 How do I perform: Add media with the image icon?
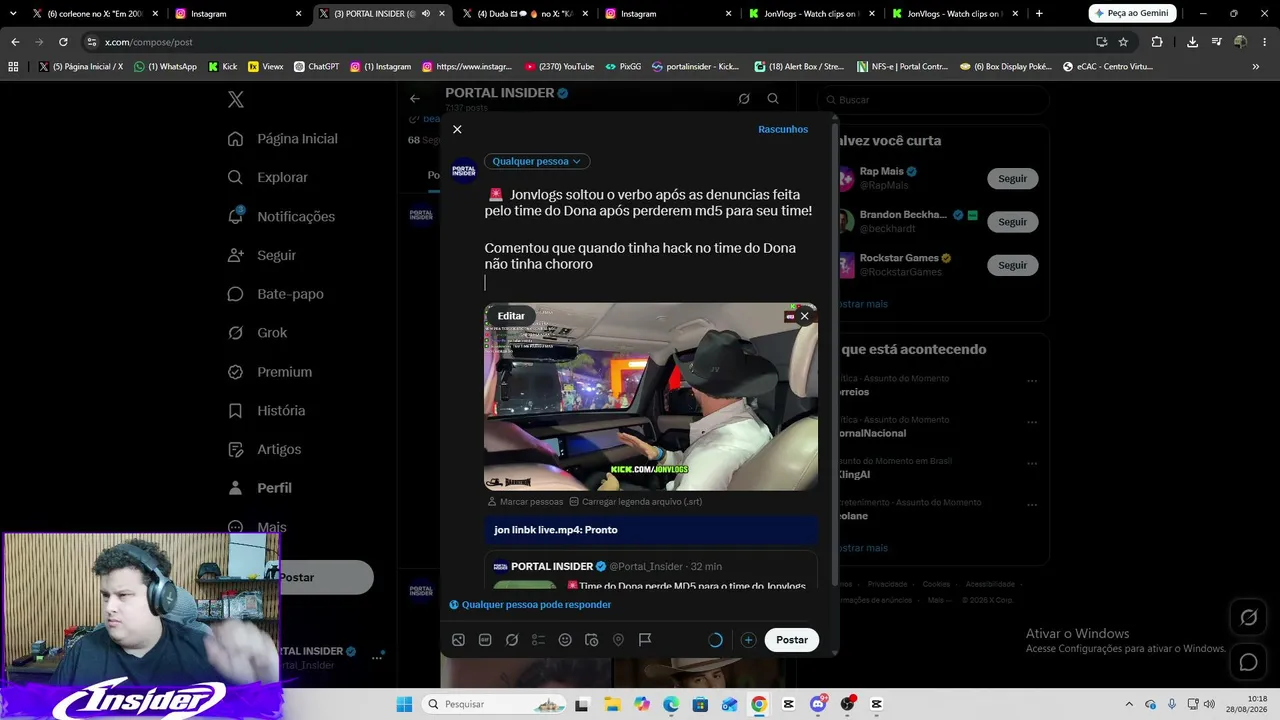[458, 640]
